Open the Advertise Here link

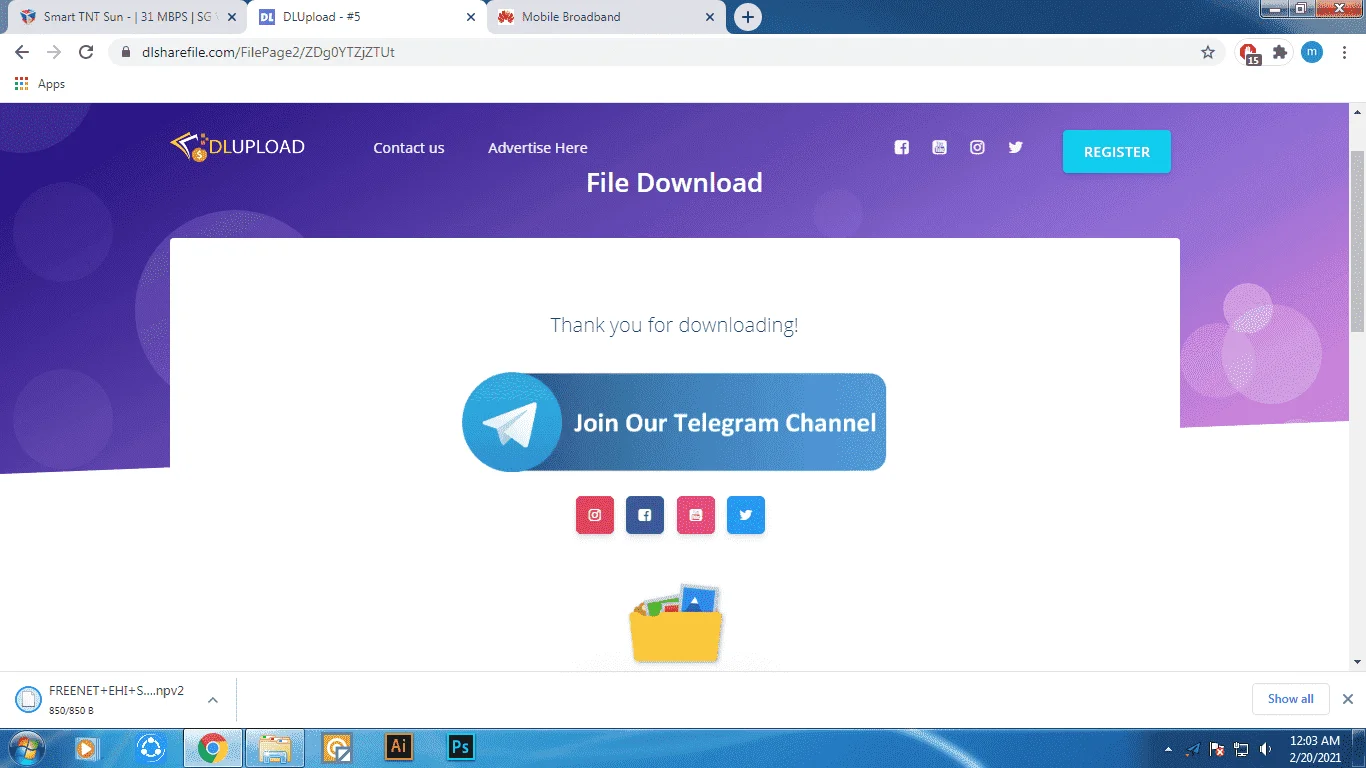(x=538, y=148)
